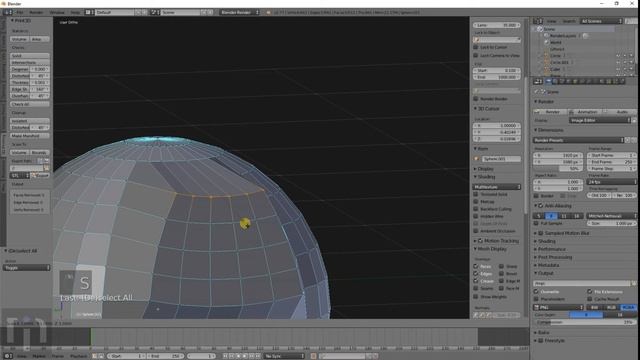Run the Solid check
The image size is (640, 360).
click(x=29, y=56)
